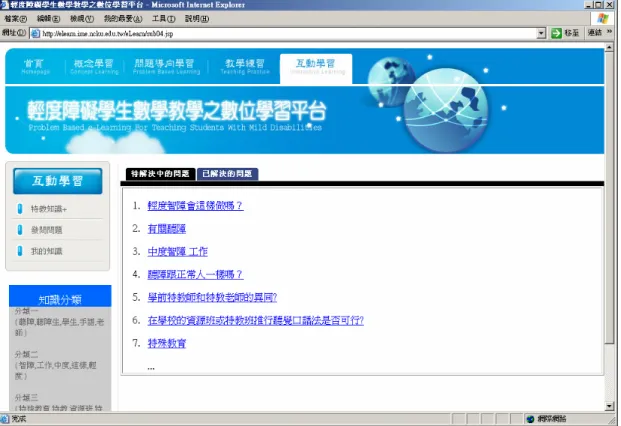Open question 7 特殊教育
Screen dimensions: 621x426
[x=167, y=343]
